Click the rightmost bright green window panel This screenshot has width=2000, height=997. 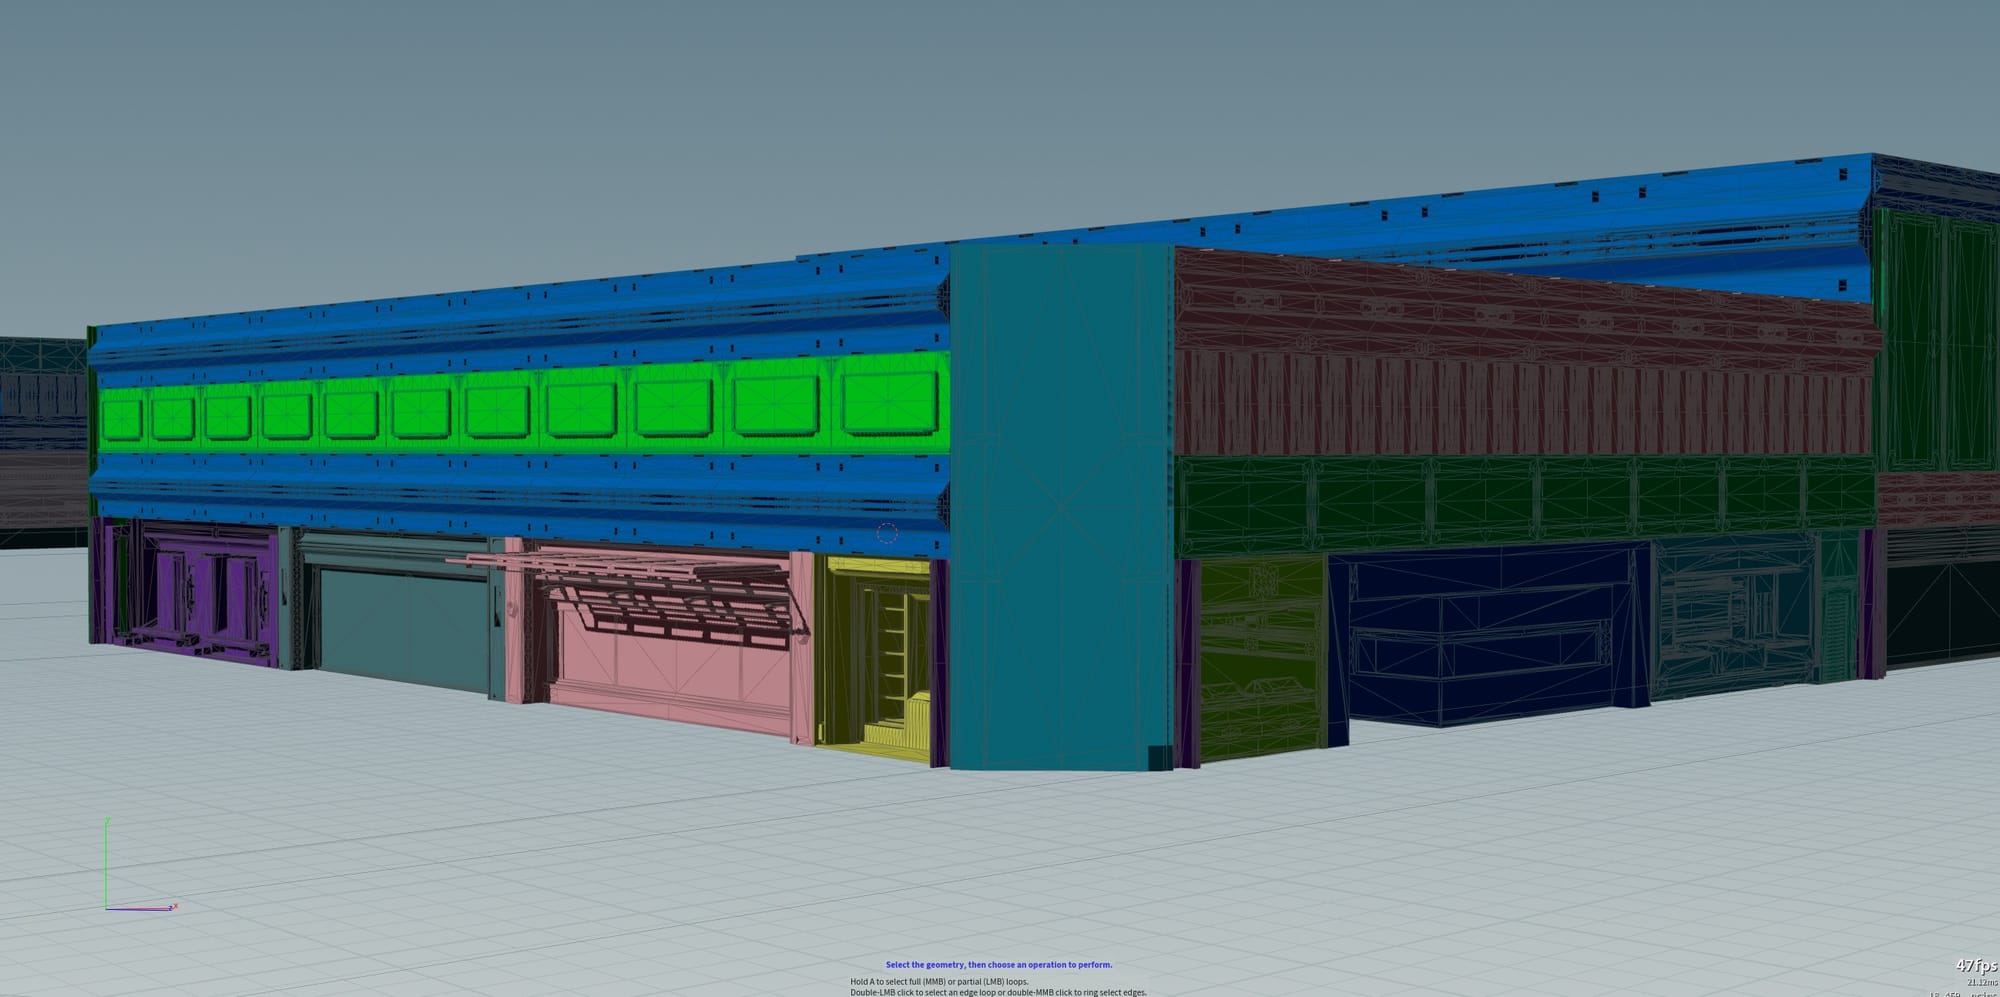point(889,402)
